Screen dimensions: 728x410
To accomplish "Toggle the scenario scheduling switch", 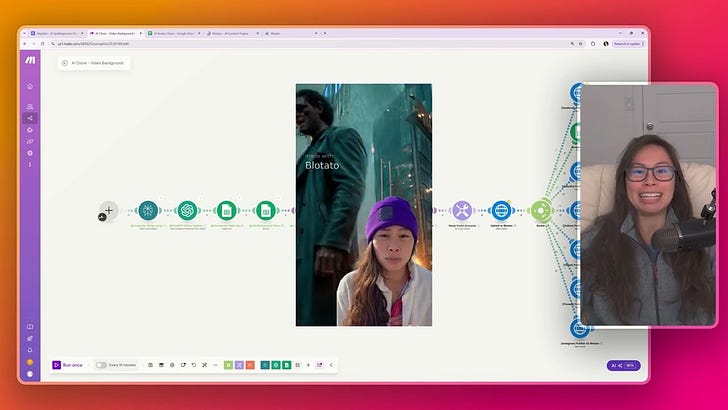I will tap(101, 365).
